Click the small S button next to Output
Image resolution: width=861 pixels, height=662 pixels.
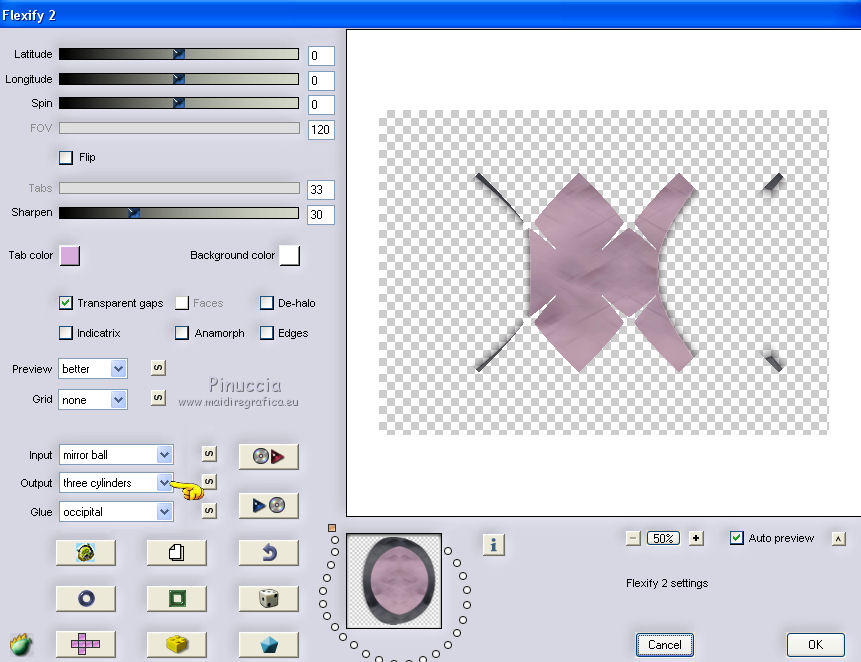(x=209, y=481)
